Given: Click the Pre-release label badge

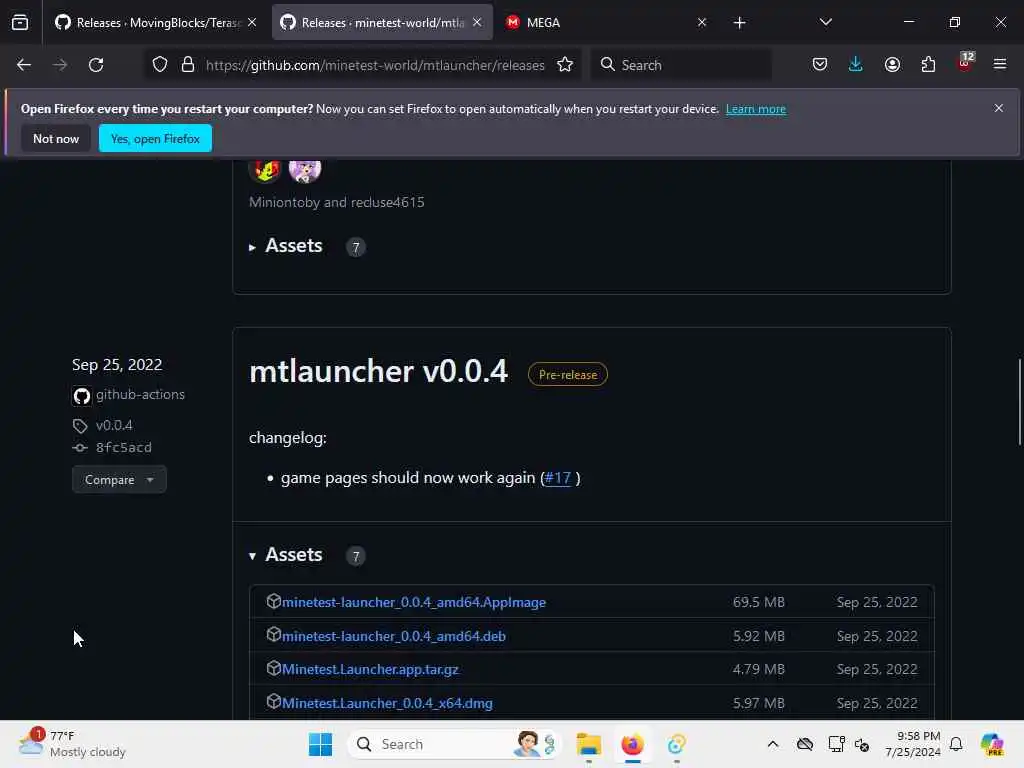Looking at the screenshot, I should coord(568,374).
